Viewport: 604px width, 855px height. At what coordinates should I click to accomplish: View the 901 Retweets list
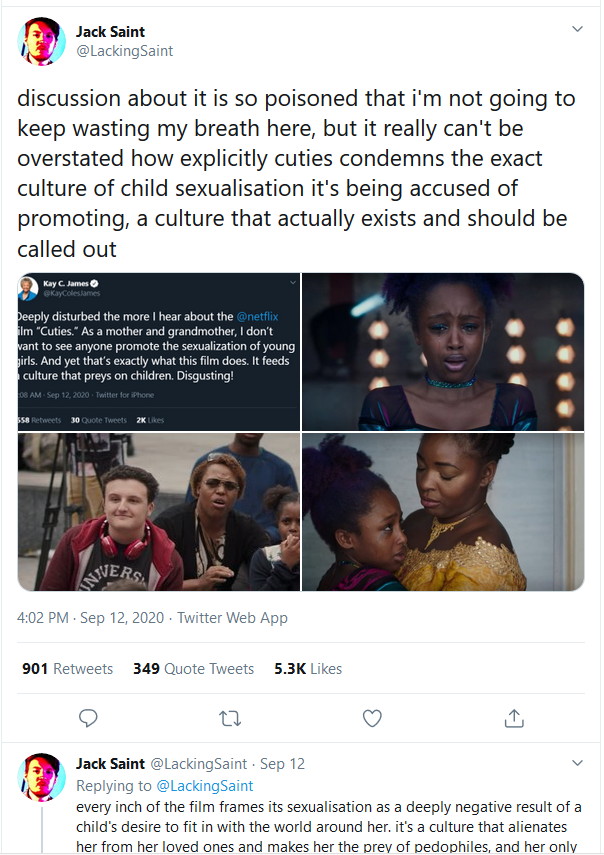click(x=68, y=669)
